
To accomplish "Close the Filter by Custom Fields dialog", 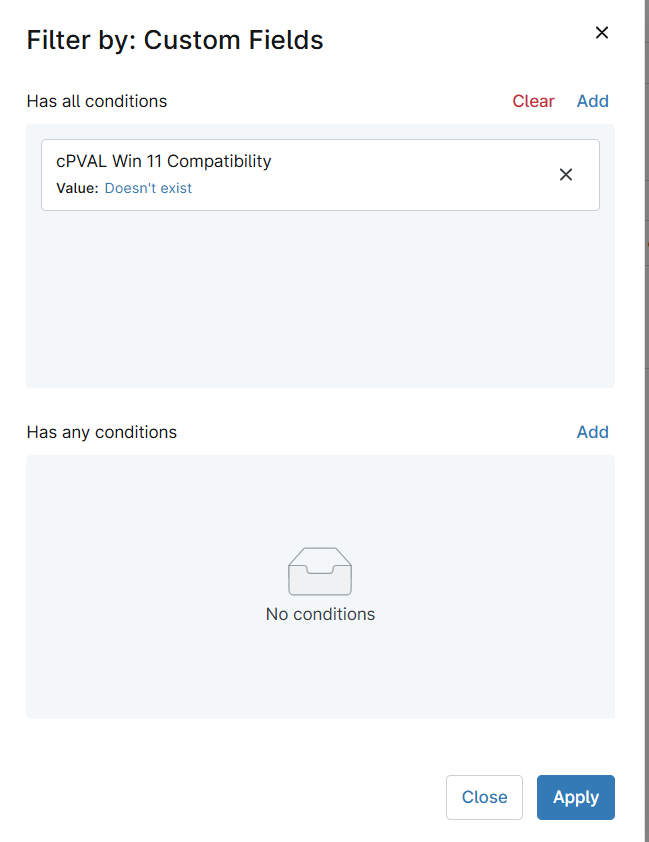I will click(602, 33).
